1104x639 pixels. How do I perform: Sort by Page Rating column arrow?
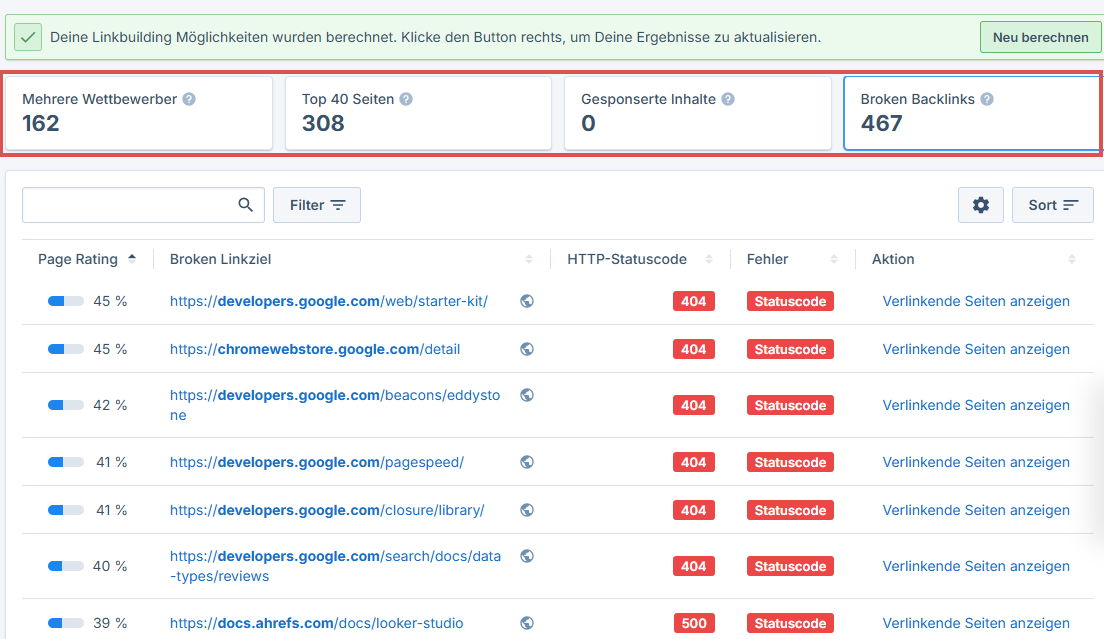click(x=132, y=259)
